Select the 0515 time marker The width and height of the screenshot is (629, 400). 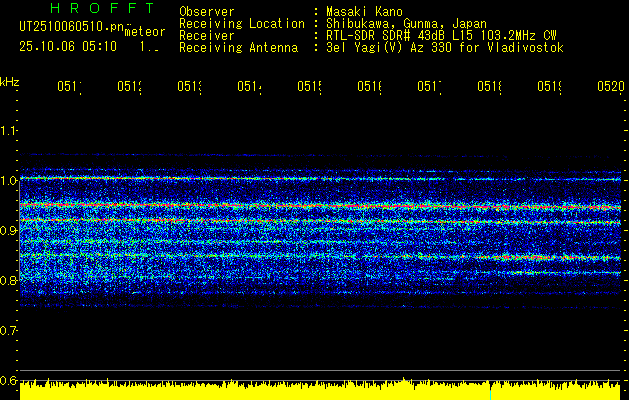(309, 86)
